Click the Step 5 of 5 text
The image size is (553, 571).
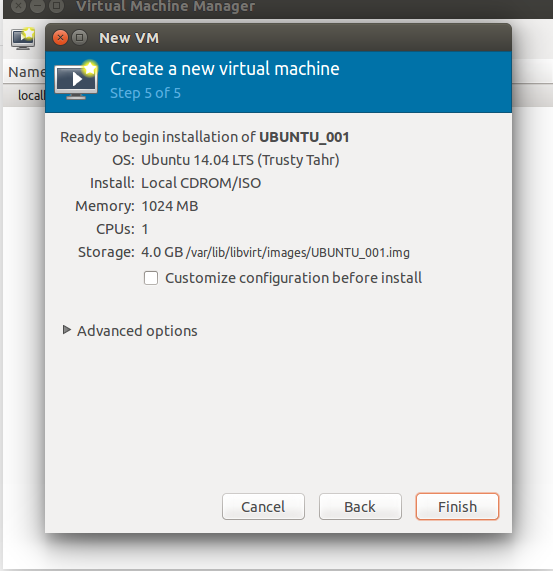point(145,93)
